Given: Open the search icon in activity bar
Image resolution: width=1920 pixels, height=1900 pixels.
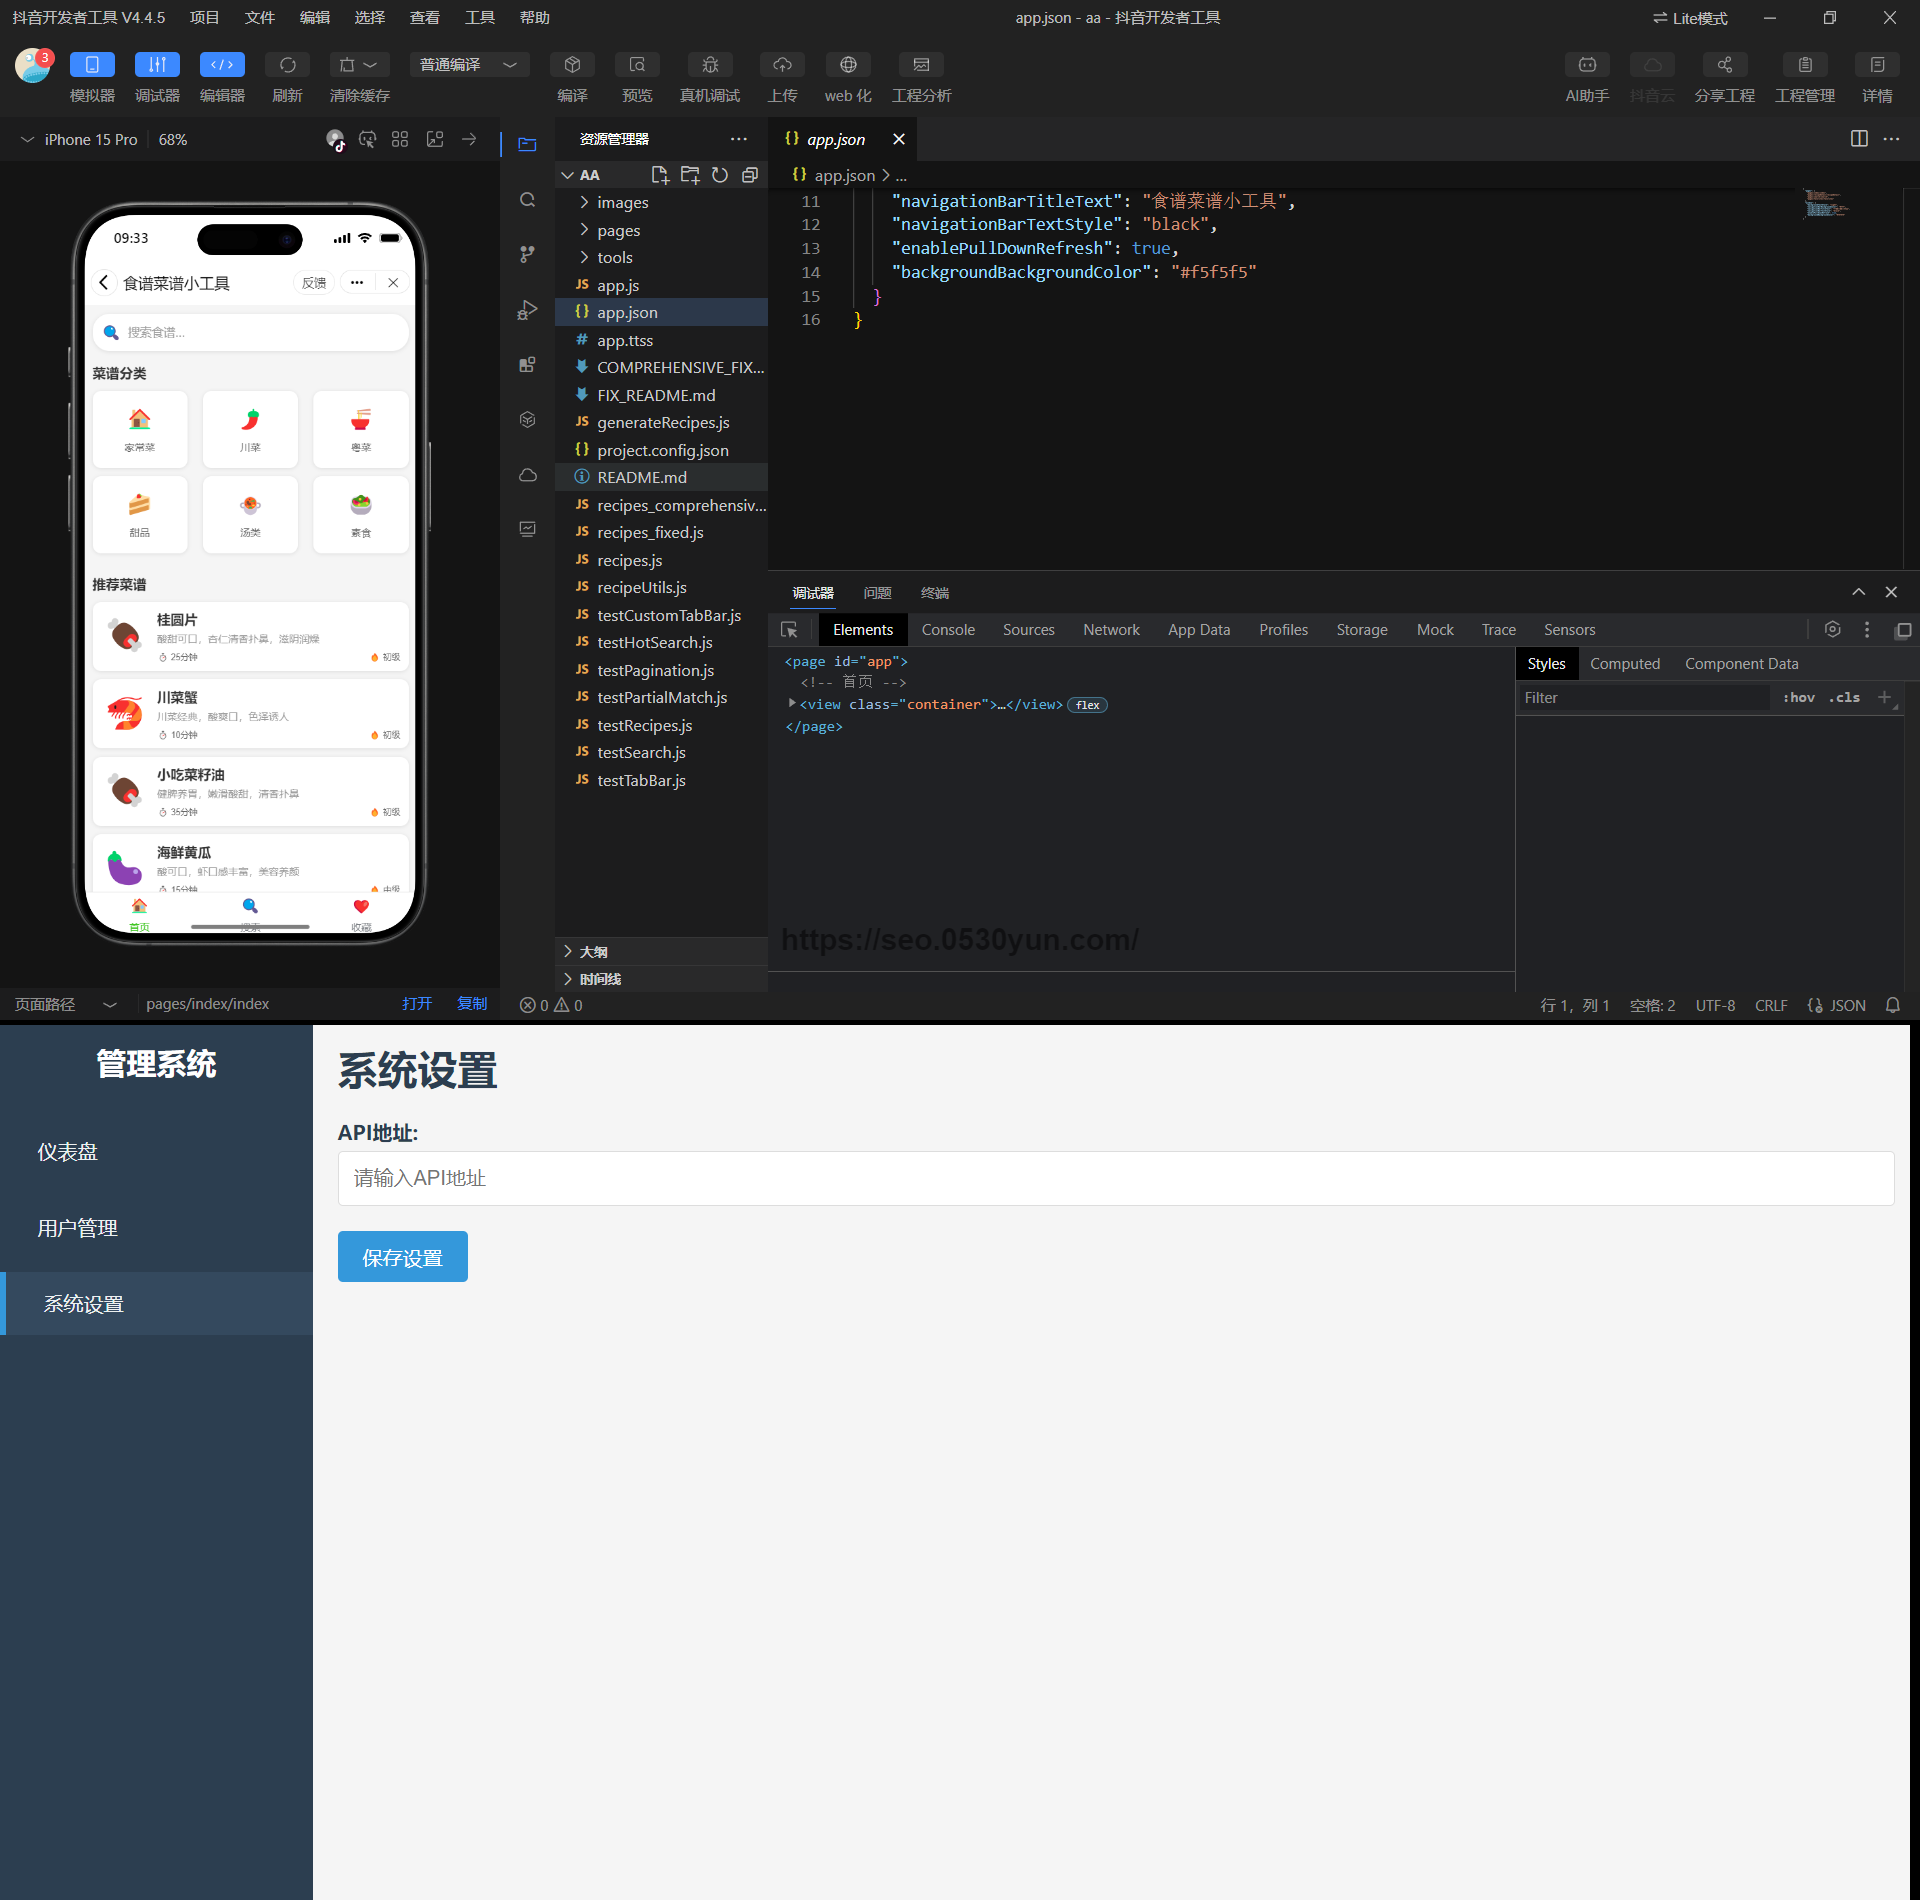Looking at the screenshot, I should pos(528,200).
